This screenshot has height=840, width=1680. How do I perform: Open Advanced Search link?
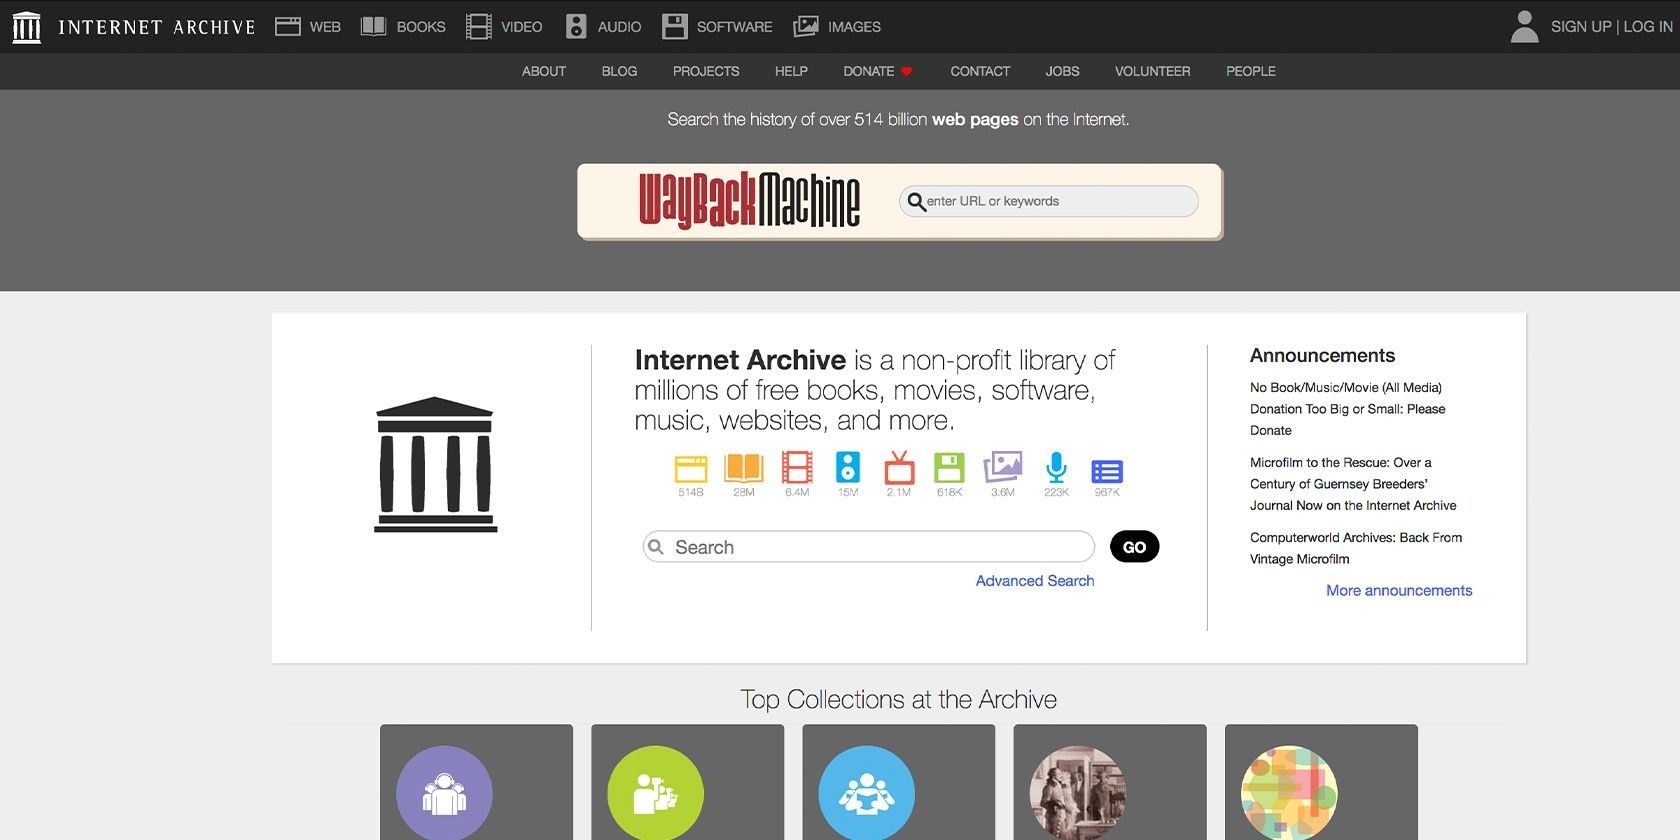(x=1035, y=581)
